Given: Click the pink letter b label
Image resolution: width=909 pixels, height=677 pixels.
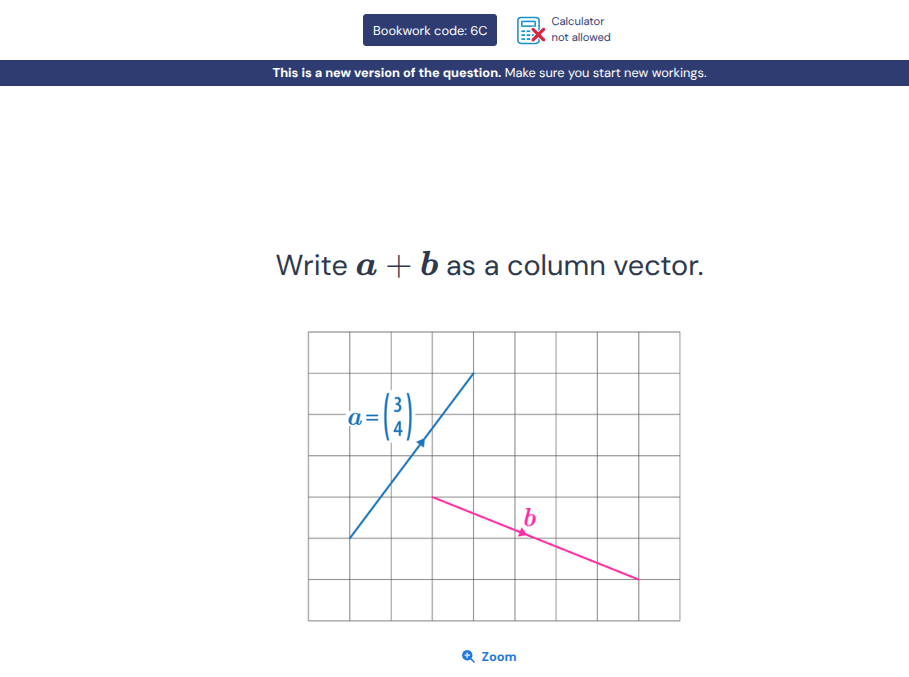Looking at the screenshot, I should tap(528, 518).
